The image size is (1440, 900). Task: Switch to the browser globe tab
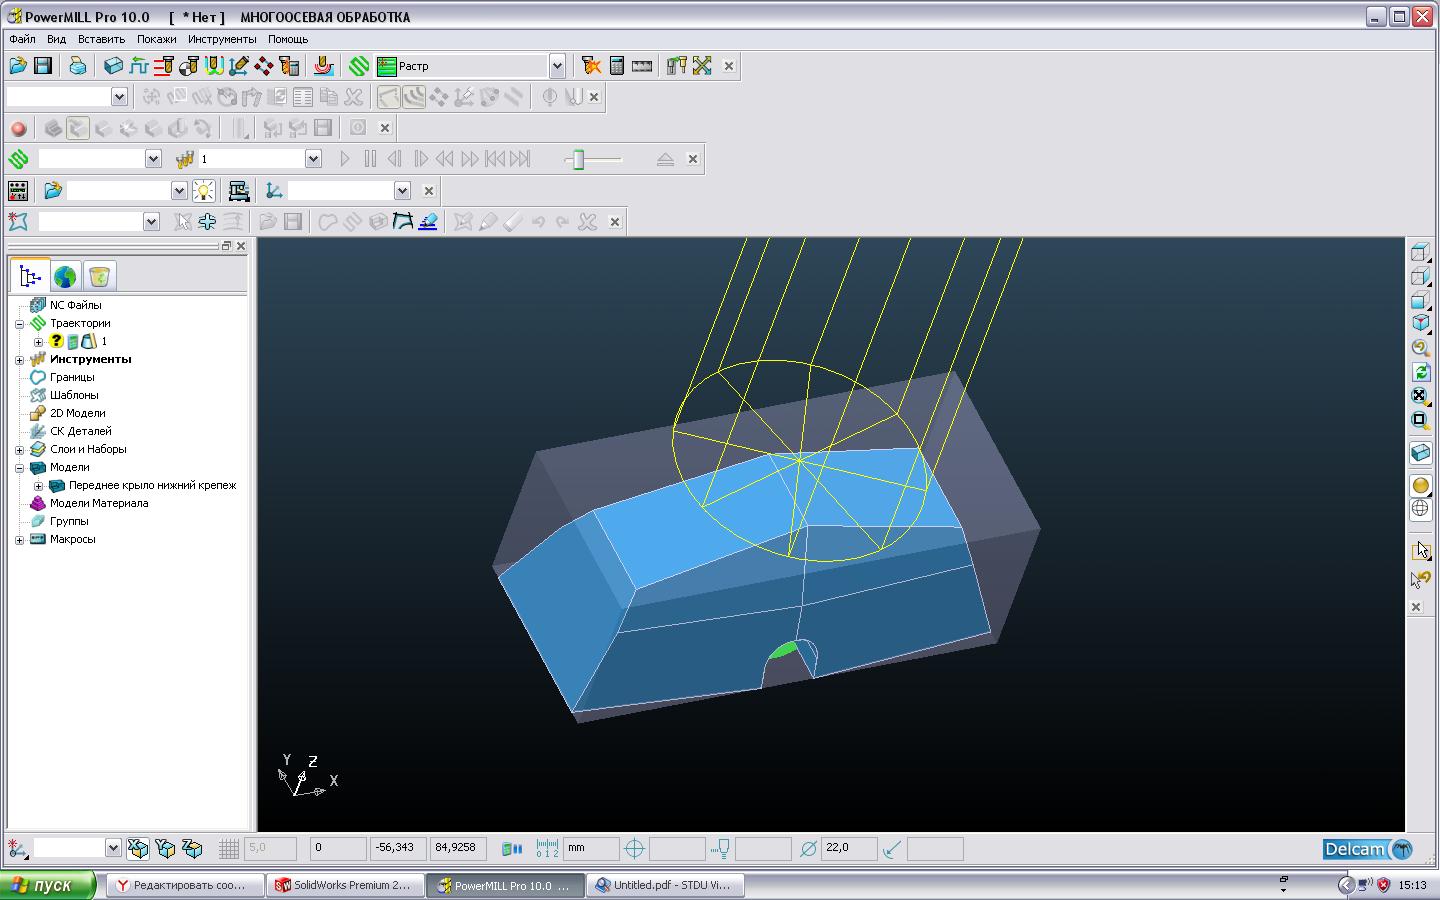pos(65,276)
